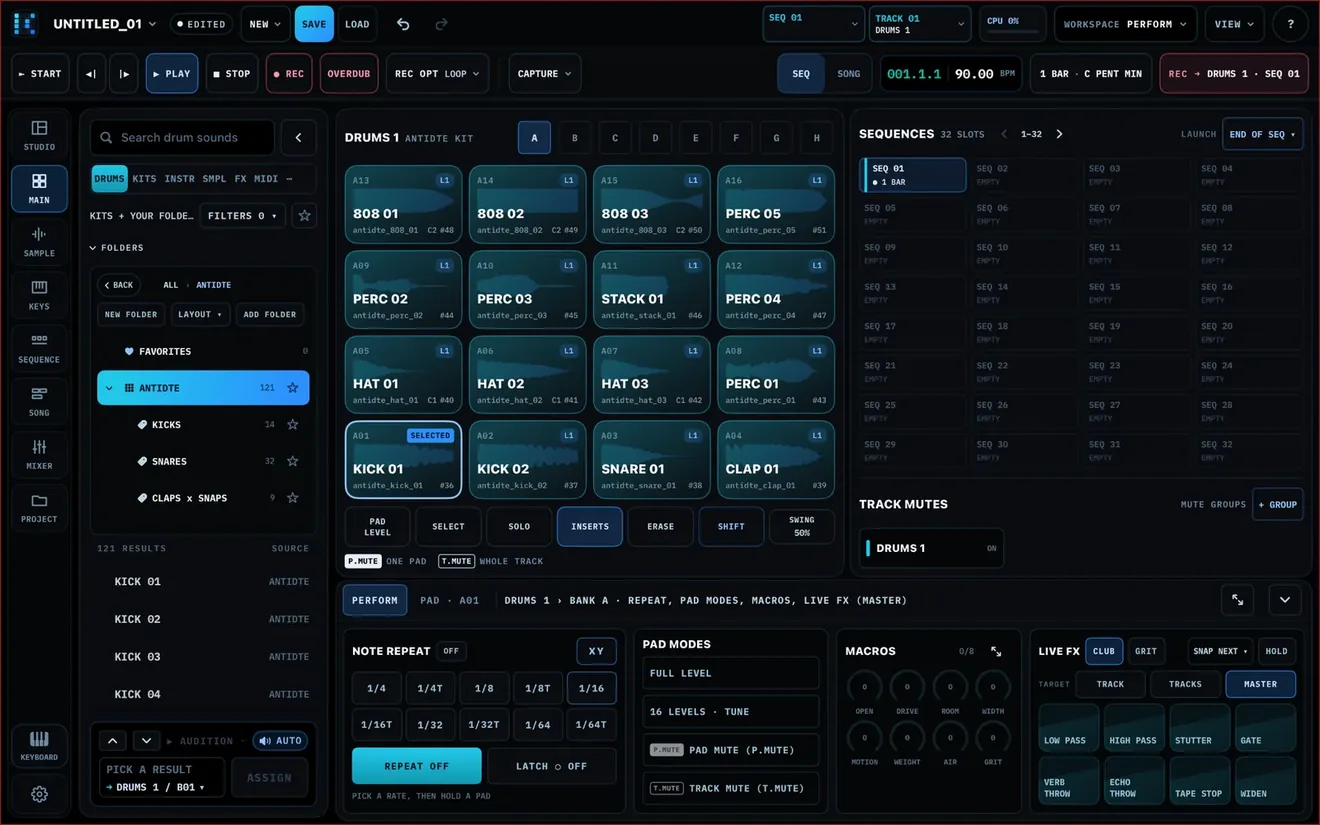
Task: Toggle the Overdub button
Action: point(349,74)
